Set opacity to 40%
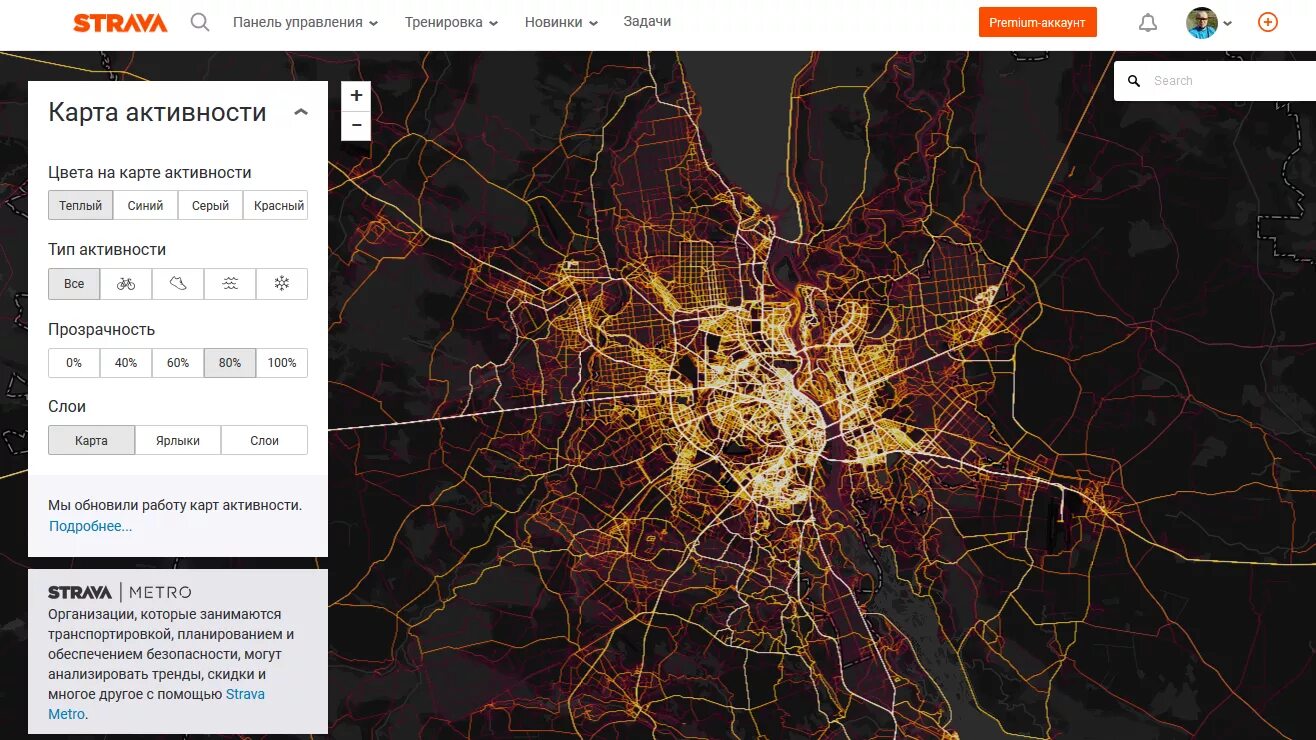The width and height of the screenshot is (1316, 740). click(x=126, y=363)
